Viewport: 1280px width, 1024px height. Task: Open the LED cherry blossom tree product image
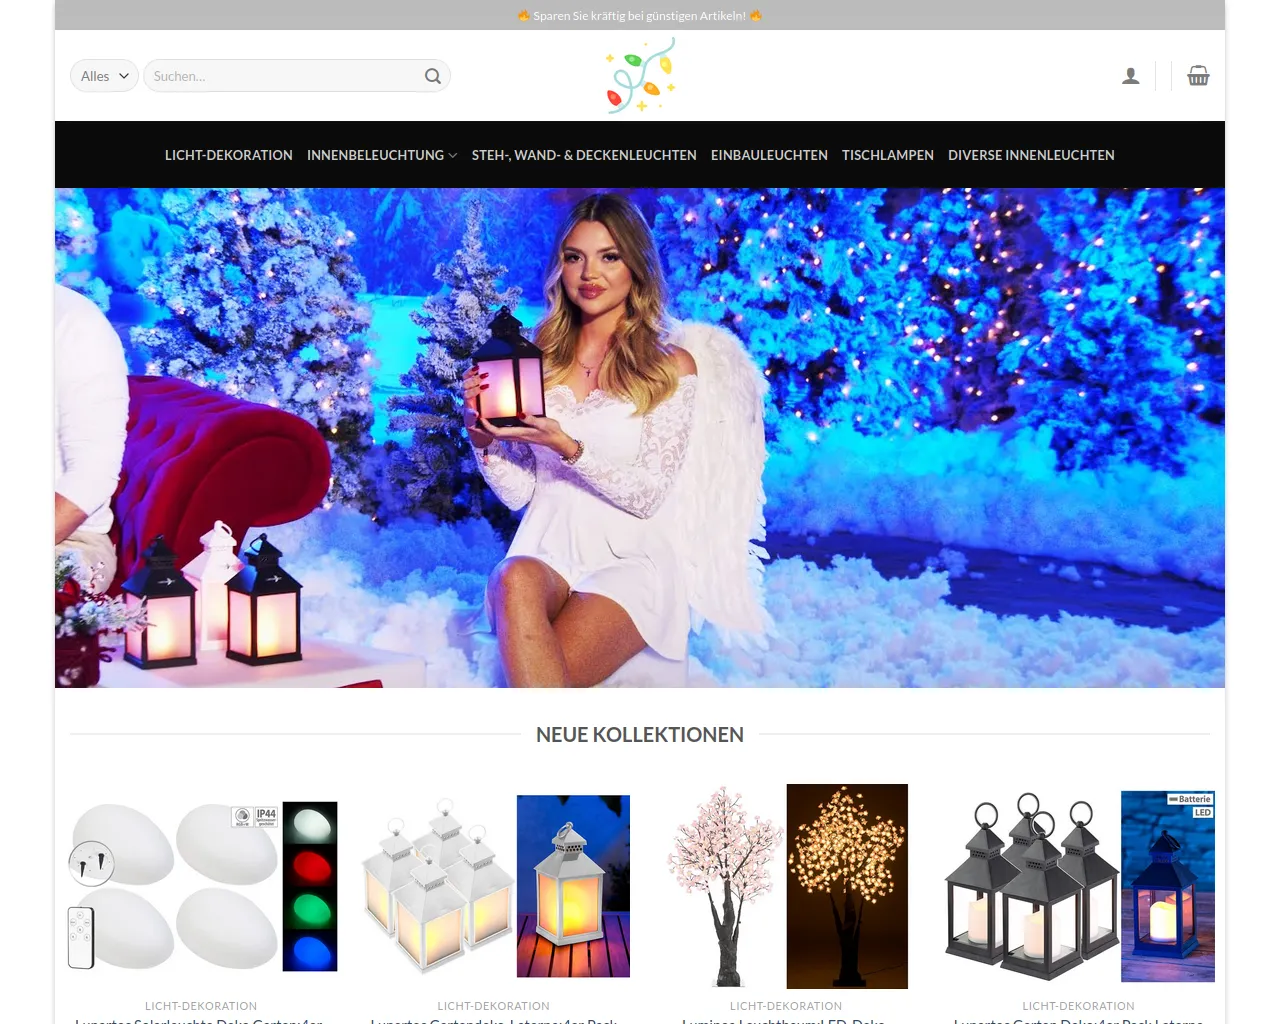786,886
